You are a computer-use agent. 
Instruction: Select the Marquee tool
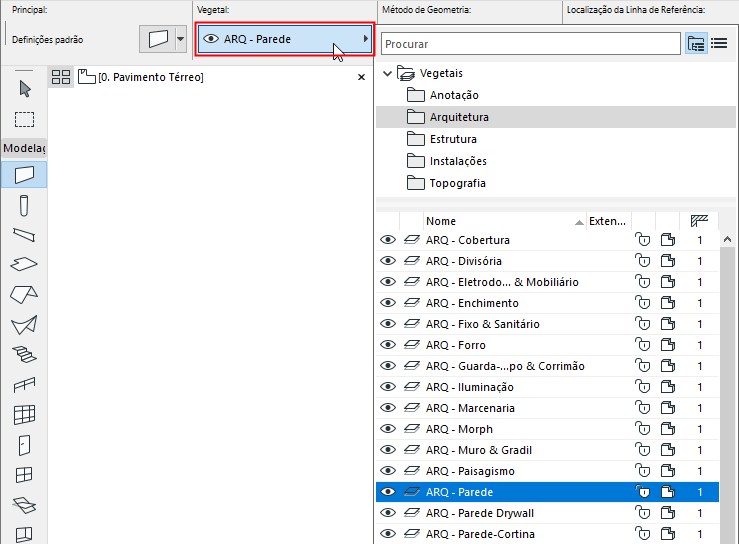25,119
